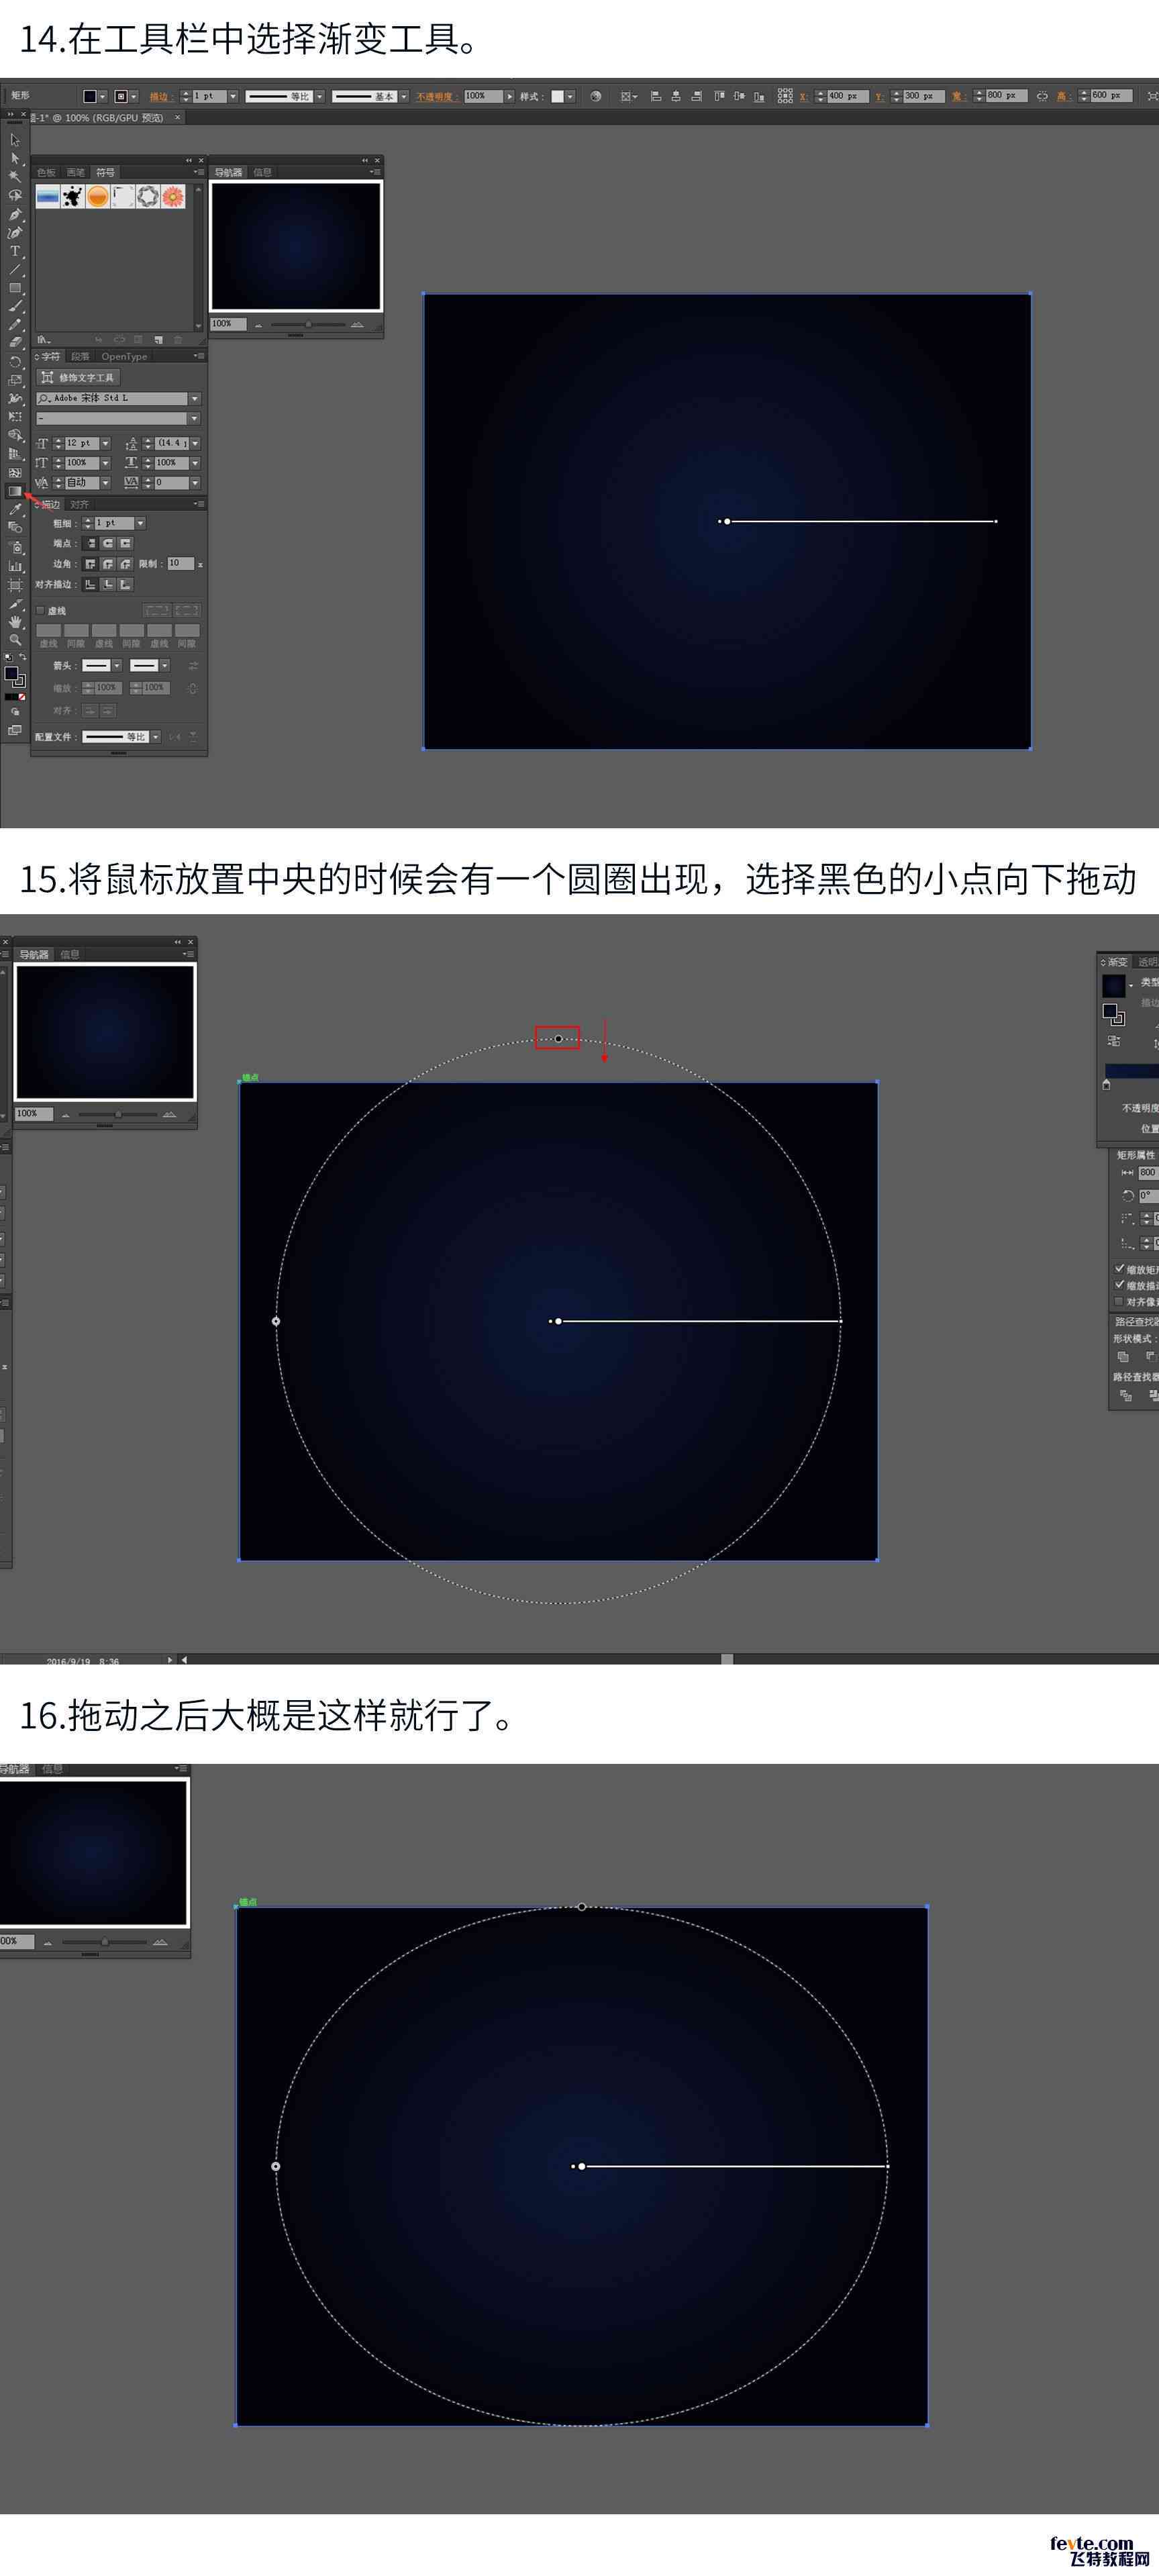This screenshot has width=1159, height=2576.
Task: Select the Rotate tool
Action: point(15,361)
